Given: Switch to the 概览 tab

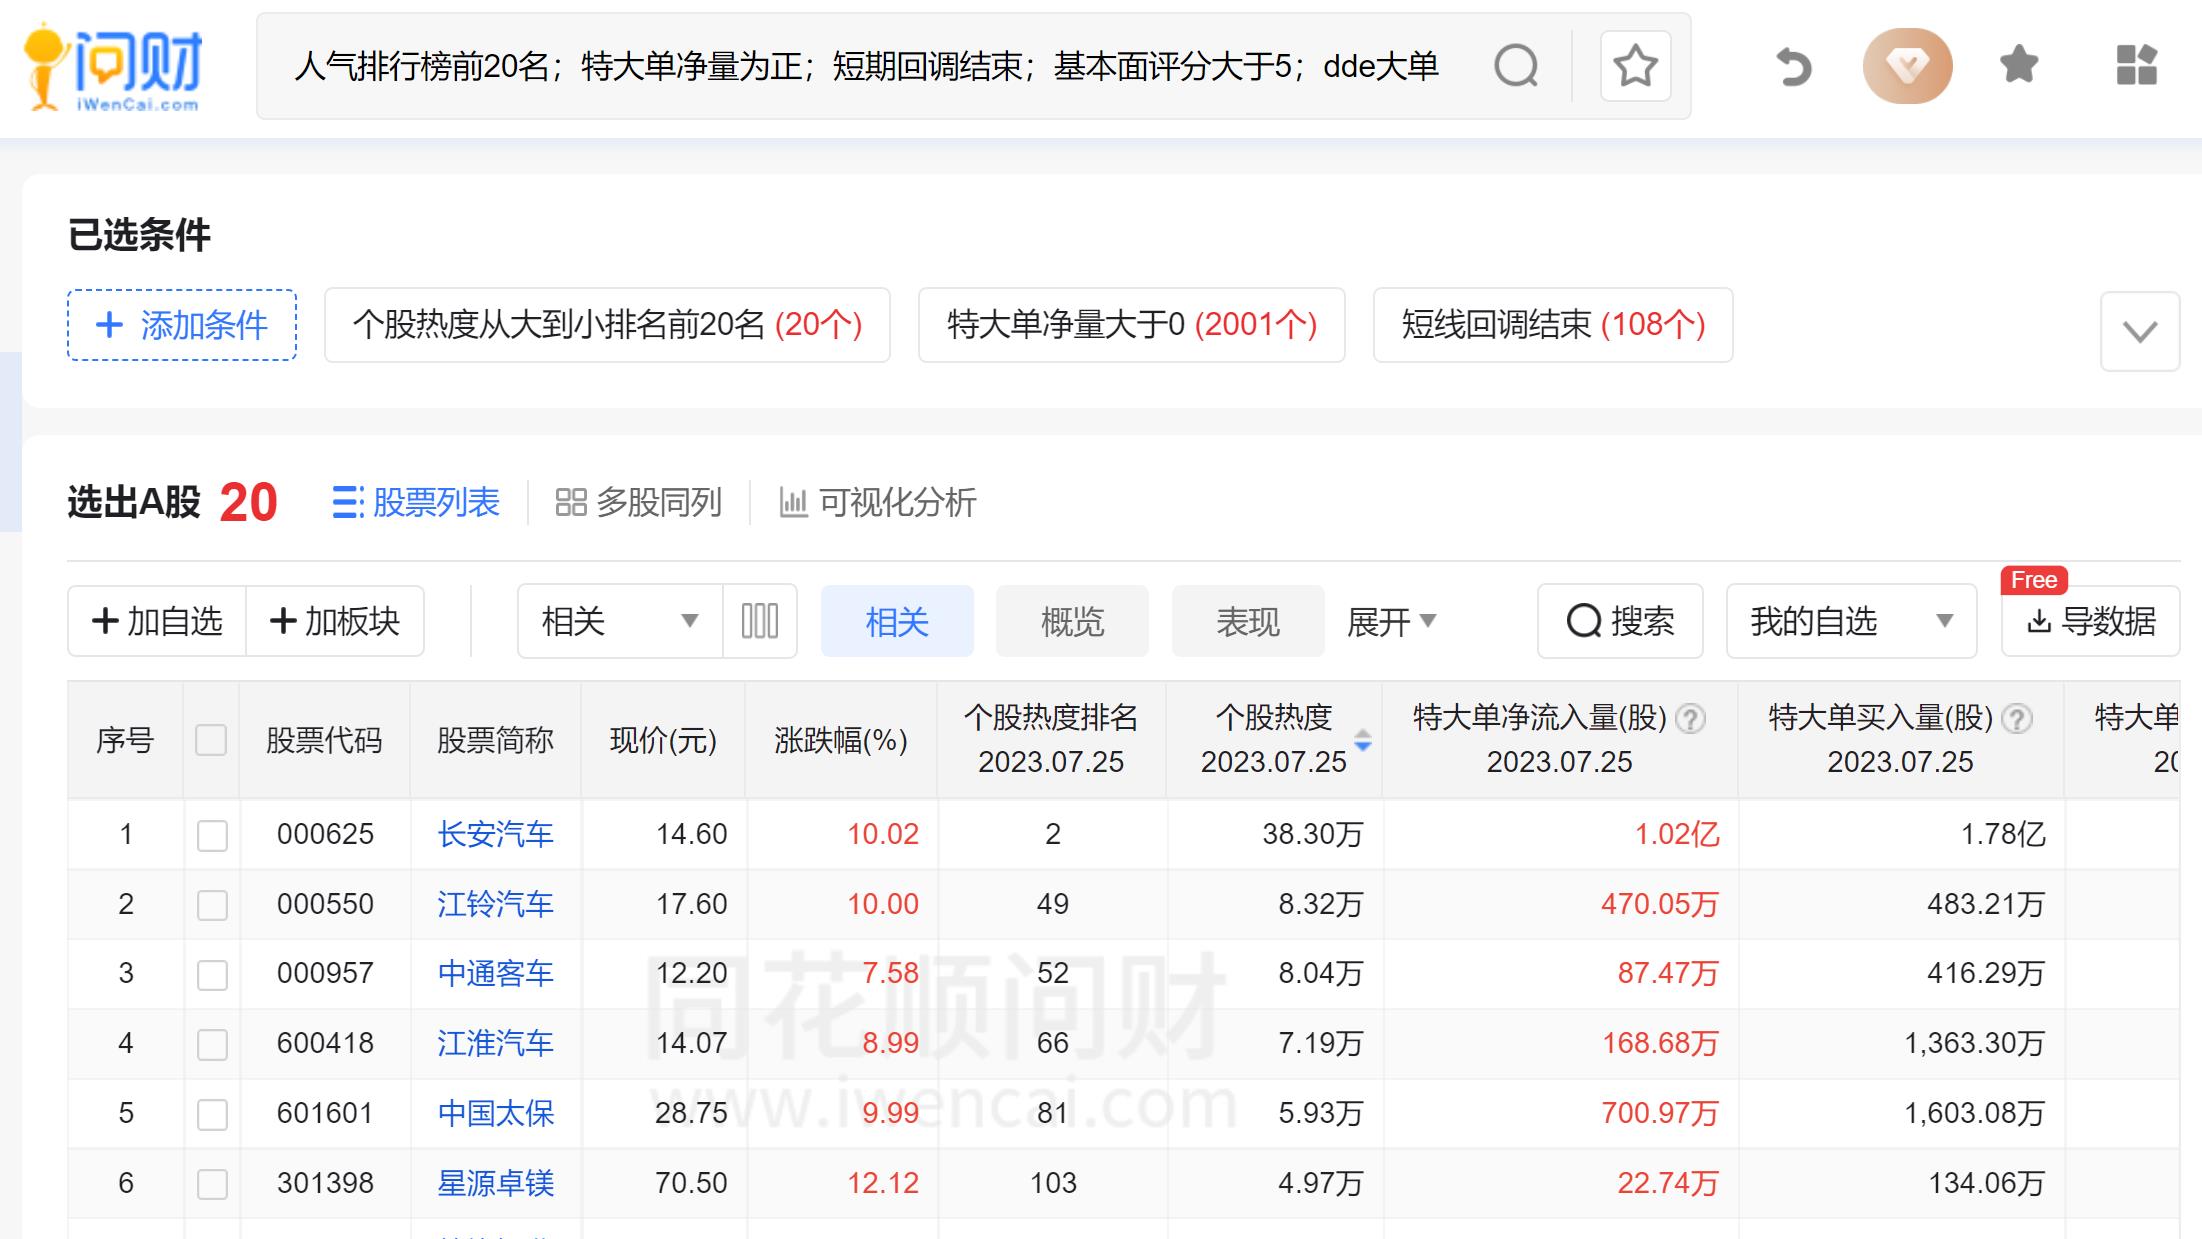Looking at the screenshot, I should click(x=1071, y=621).
